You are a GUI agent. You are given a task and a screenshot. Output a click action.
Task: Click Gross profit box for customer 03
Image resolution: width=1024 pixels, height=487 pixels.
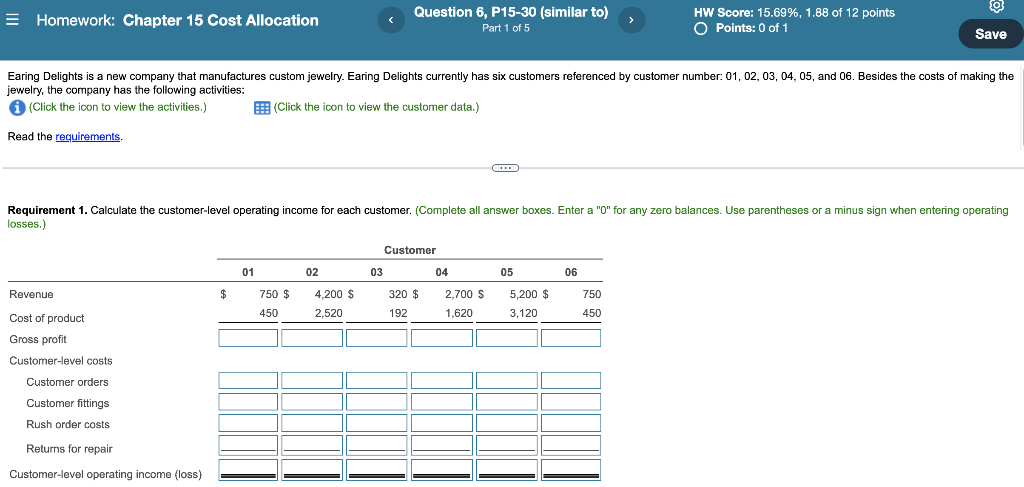pos(377,338)
